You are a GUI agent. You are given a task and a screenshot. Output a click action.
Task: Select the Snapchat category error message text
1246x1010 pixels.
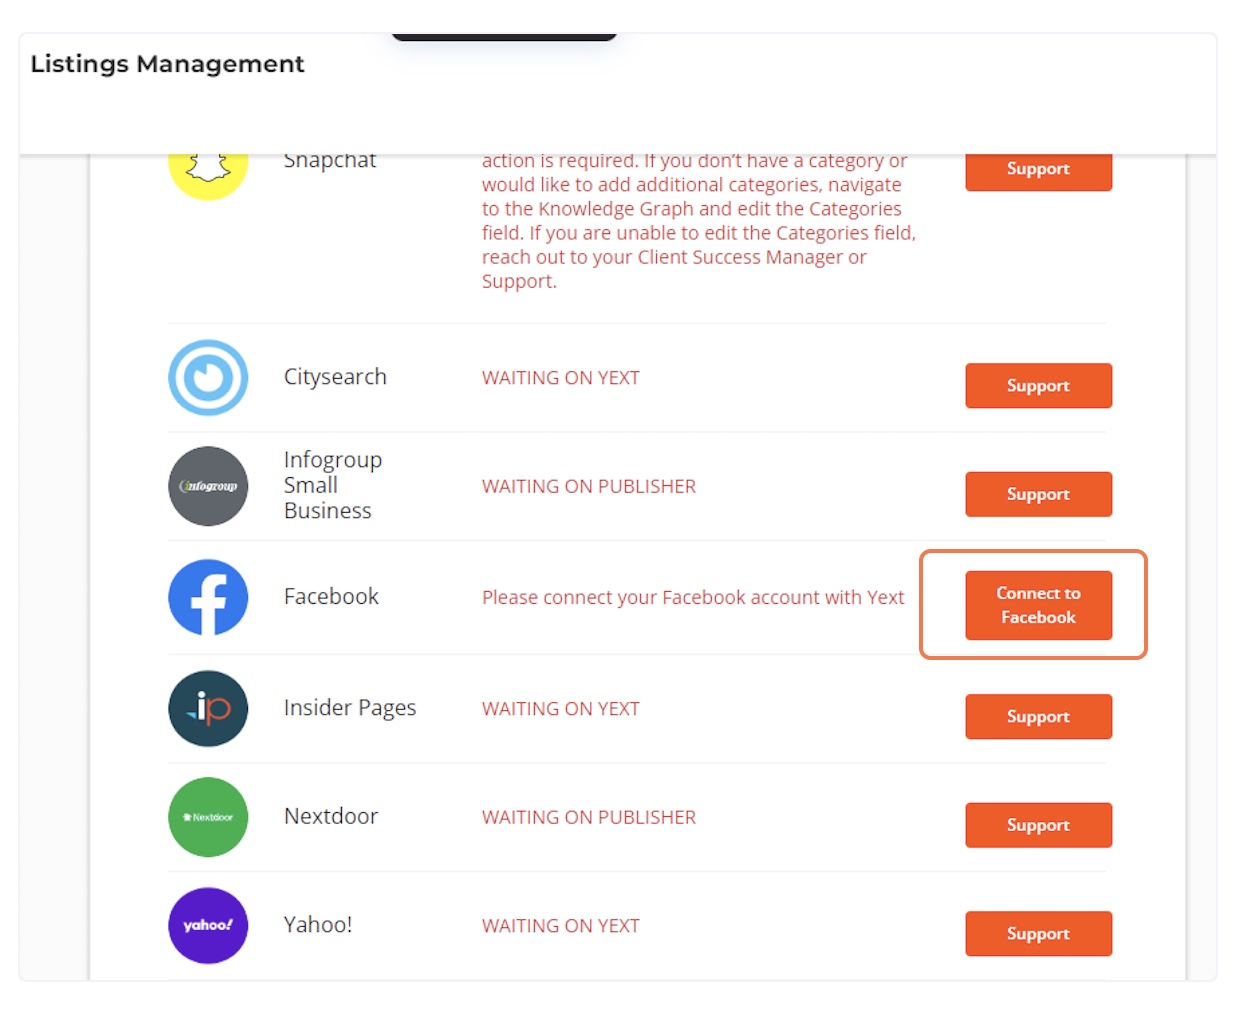click(x=698, y=221)
